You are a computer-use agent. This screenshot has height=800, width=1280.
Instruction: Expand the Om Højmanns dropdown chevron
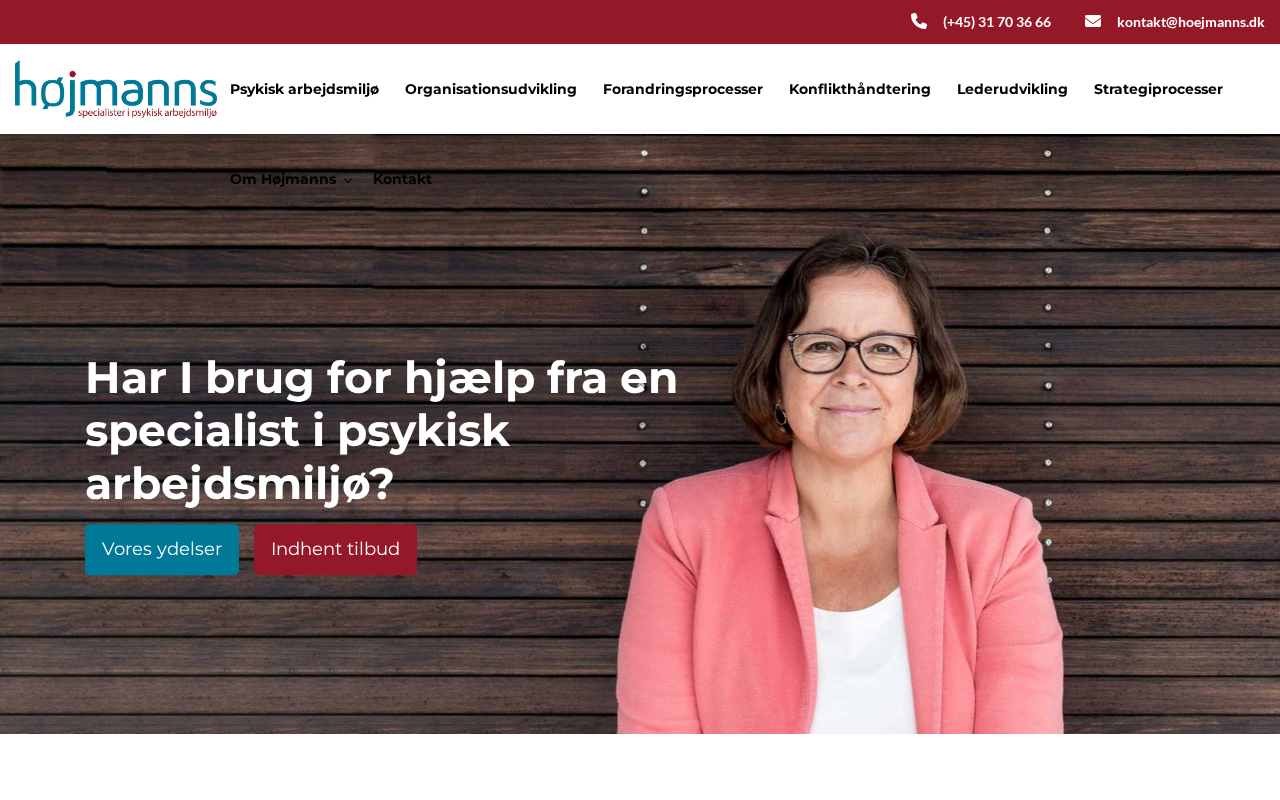[x=348, y=180]
